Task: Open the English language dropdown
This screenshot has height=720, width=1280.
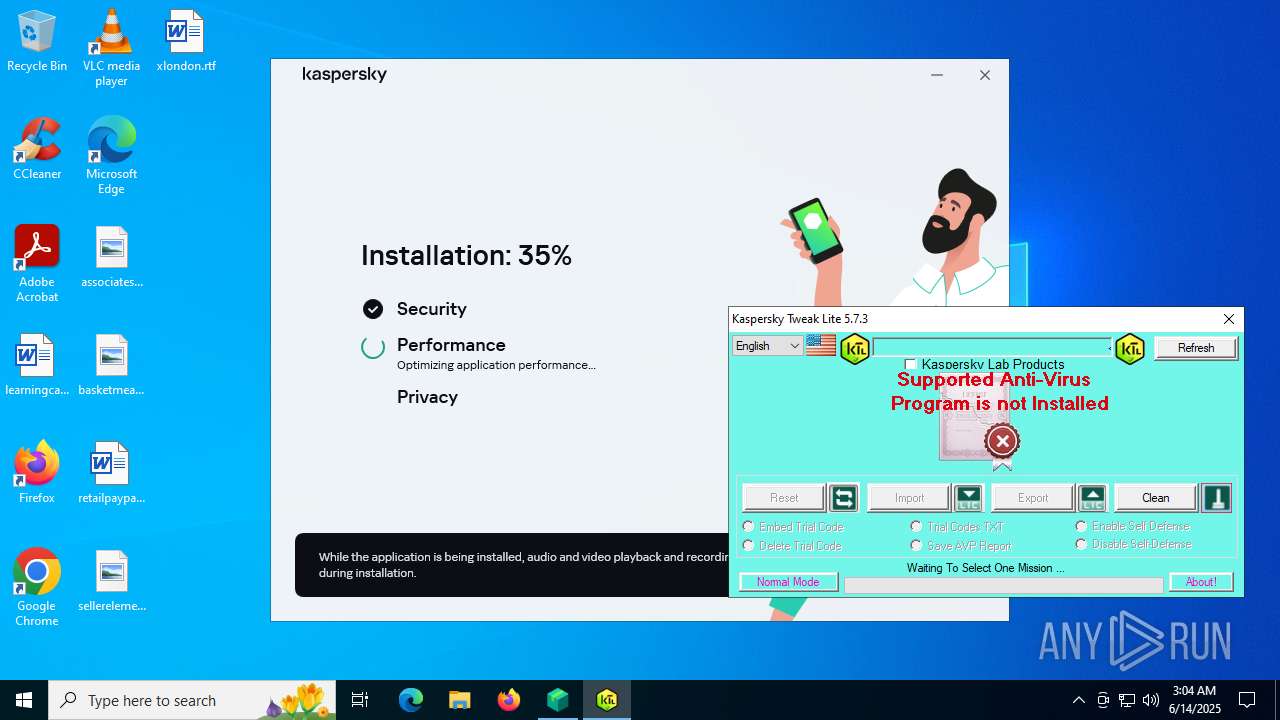Action: point(768,346)
